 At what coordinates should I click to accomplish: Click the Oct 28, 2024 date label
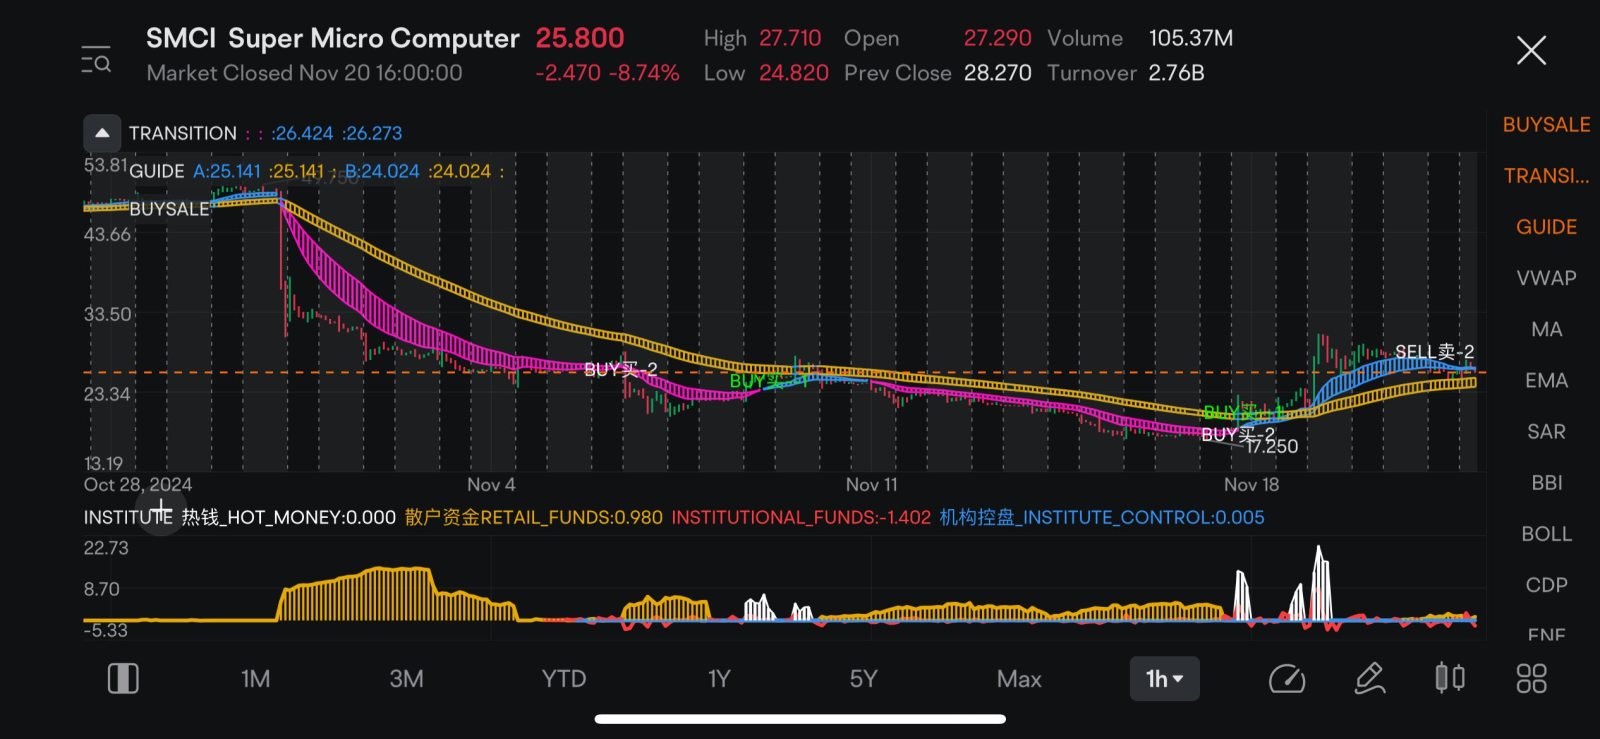138,484
